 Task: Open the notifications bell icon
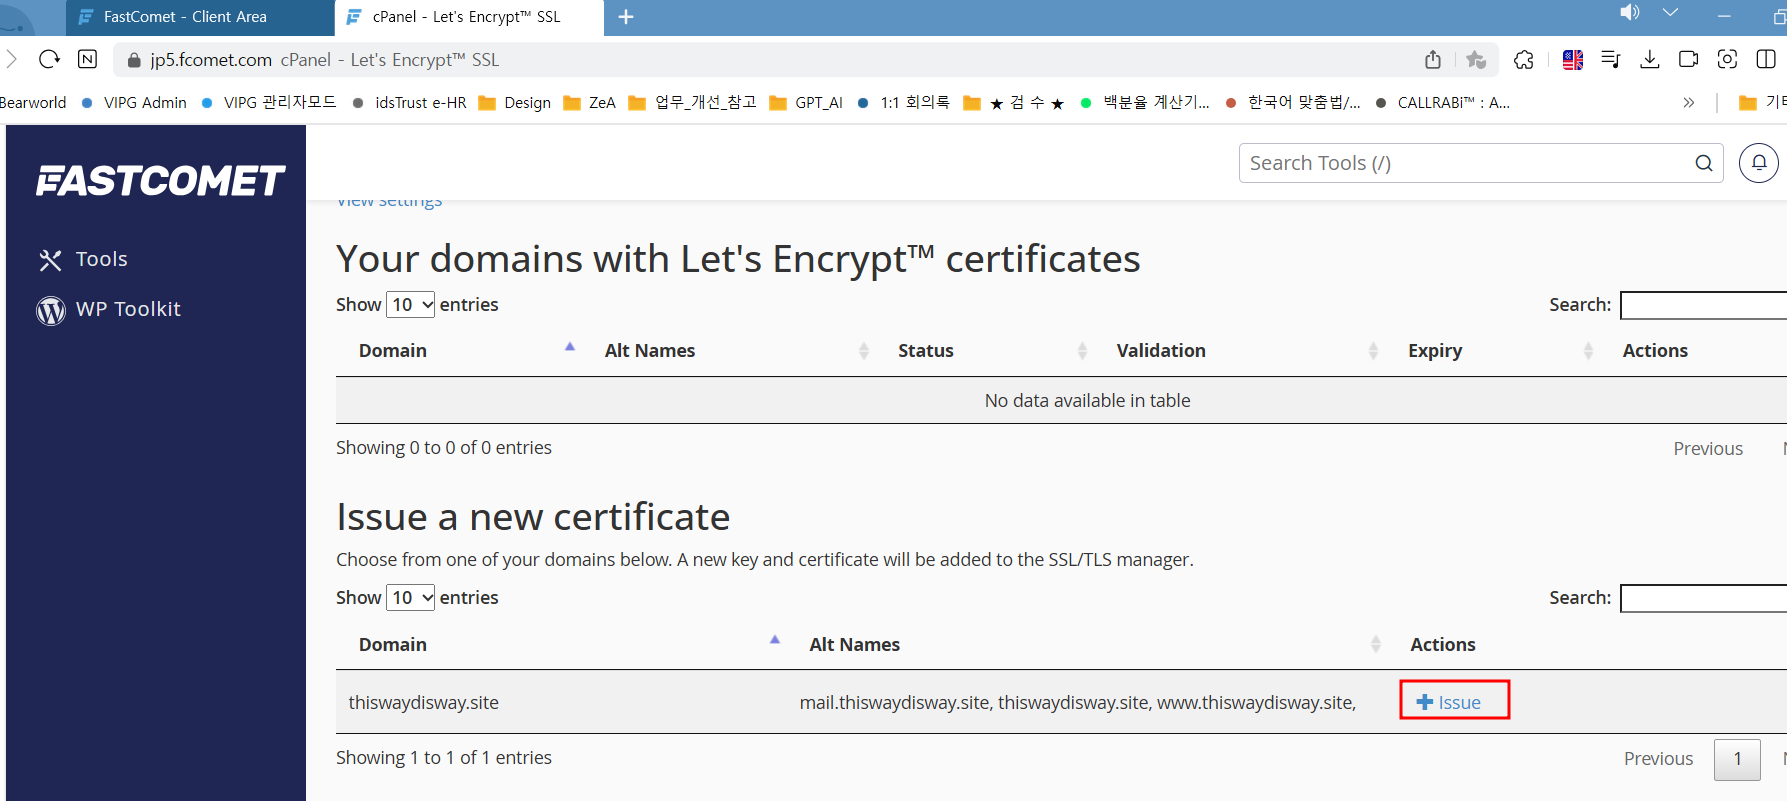[1759, 163]
